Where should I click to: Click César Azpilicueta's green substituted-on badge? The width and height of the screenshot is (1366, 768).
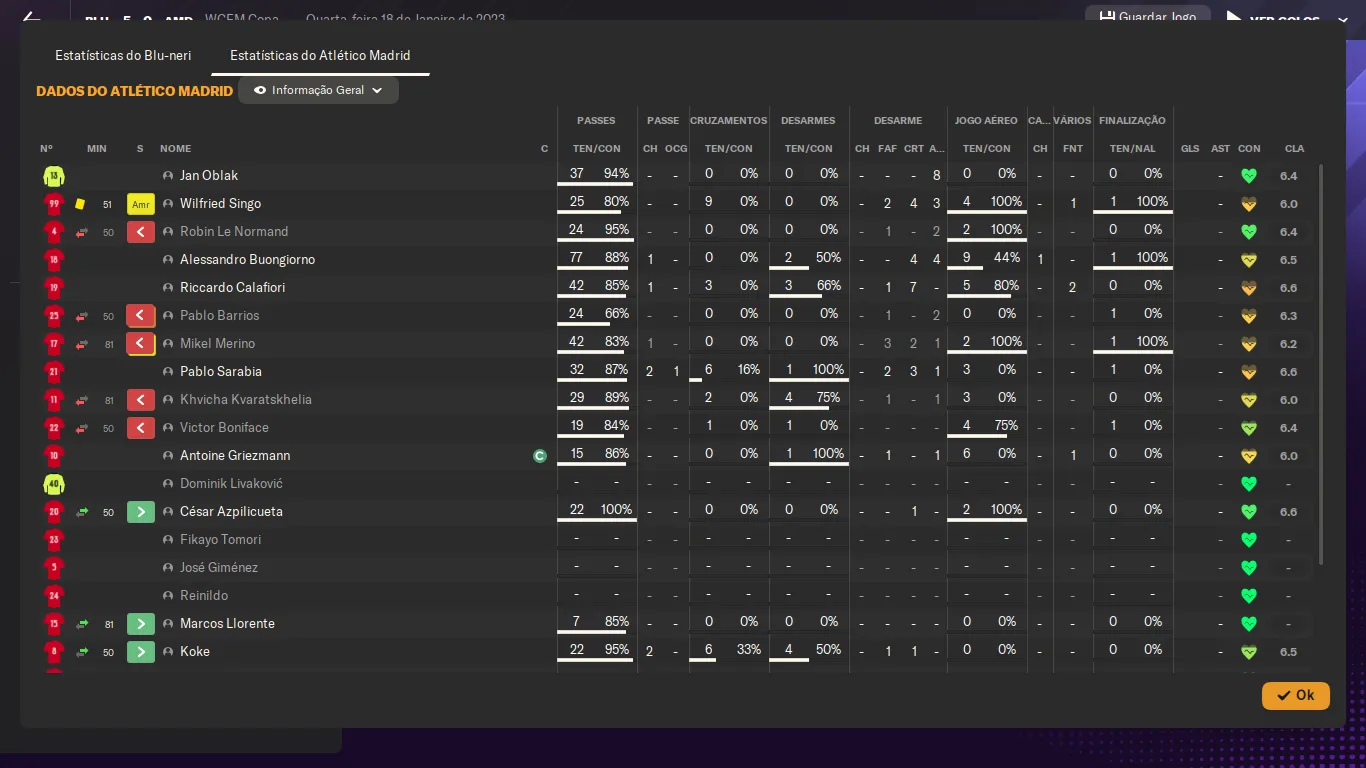(x=141, y=512)
